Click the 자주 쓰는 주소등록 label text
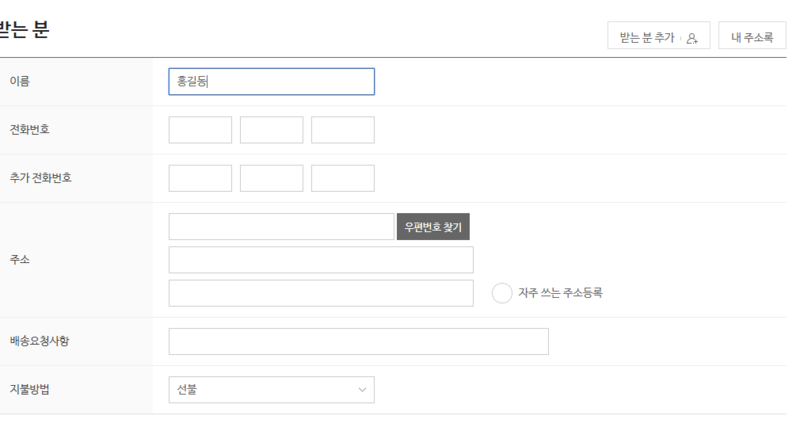 point(560,293)
